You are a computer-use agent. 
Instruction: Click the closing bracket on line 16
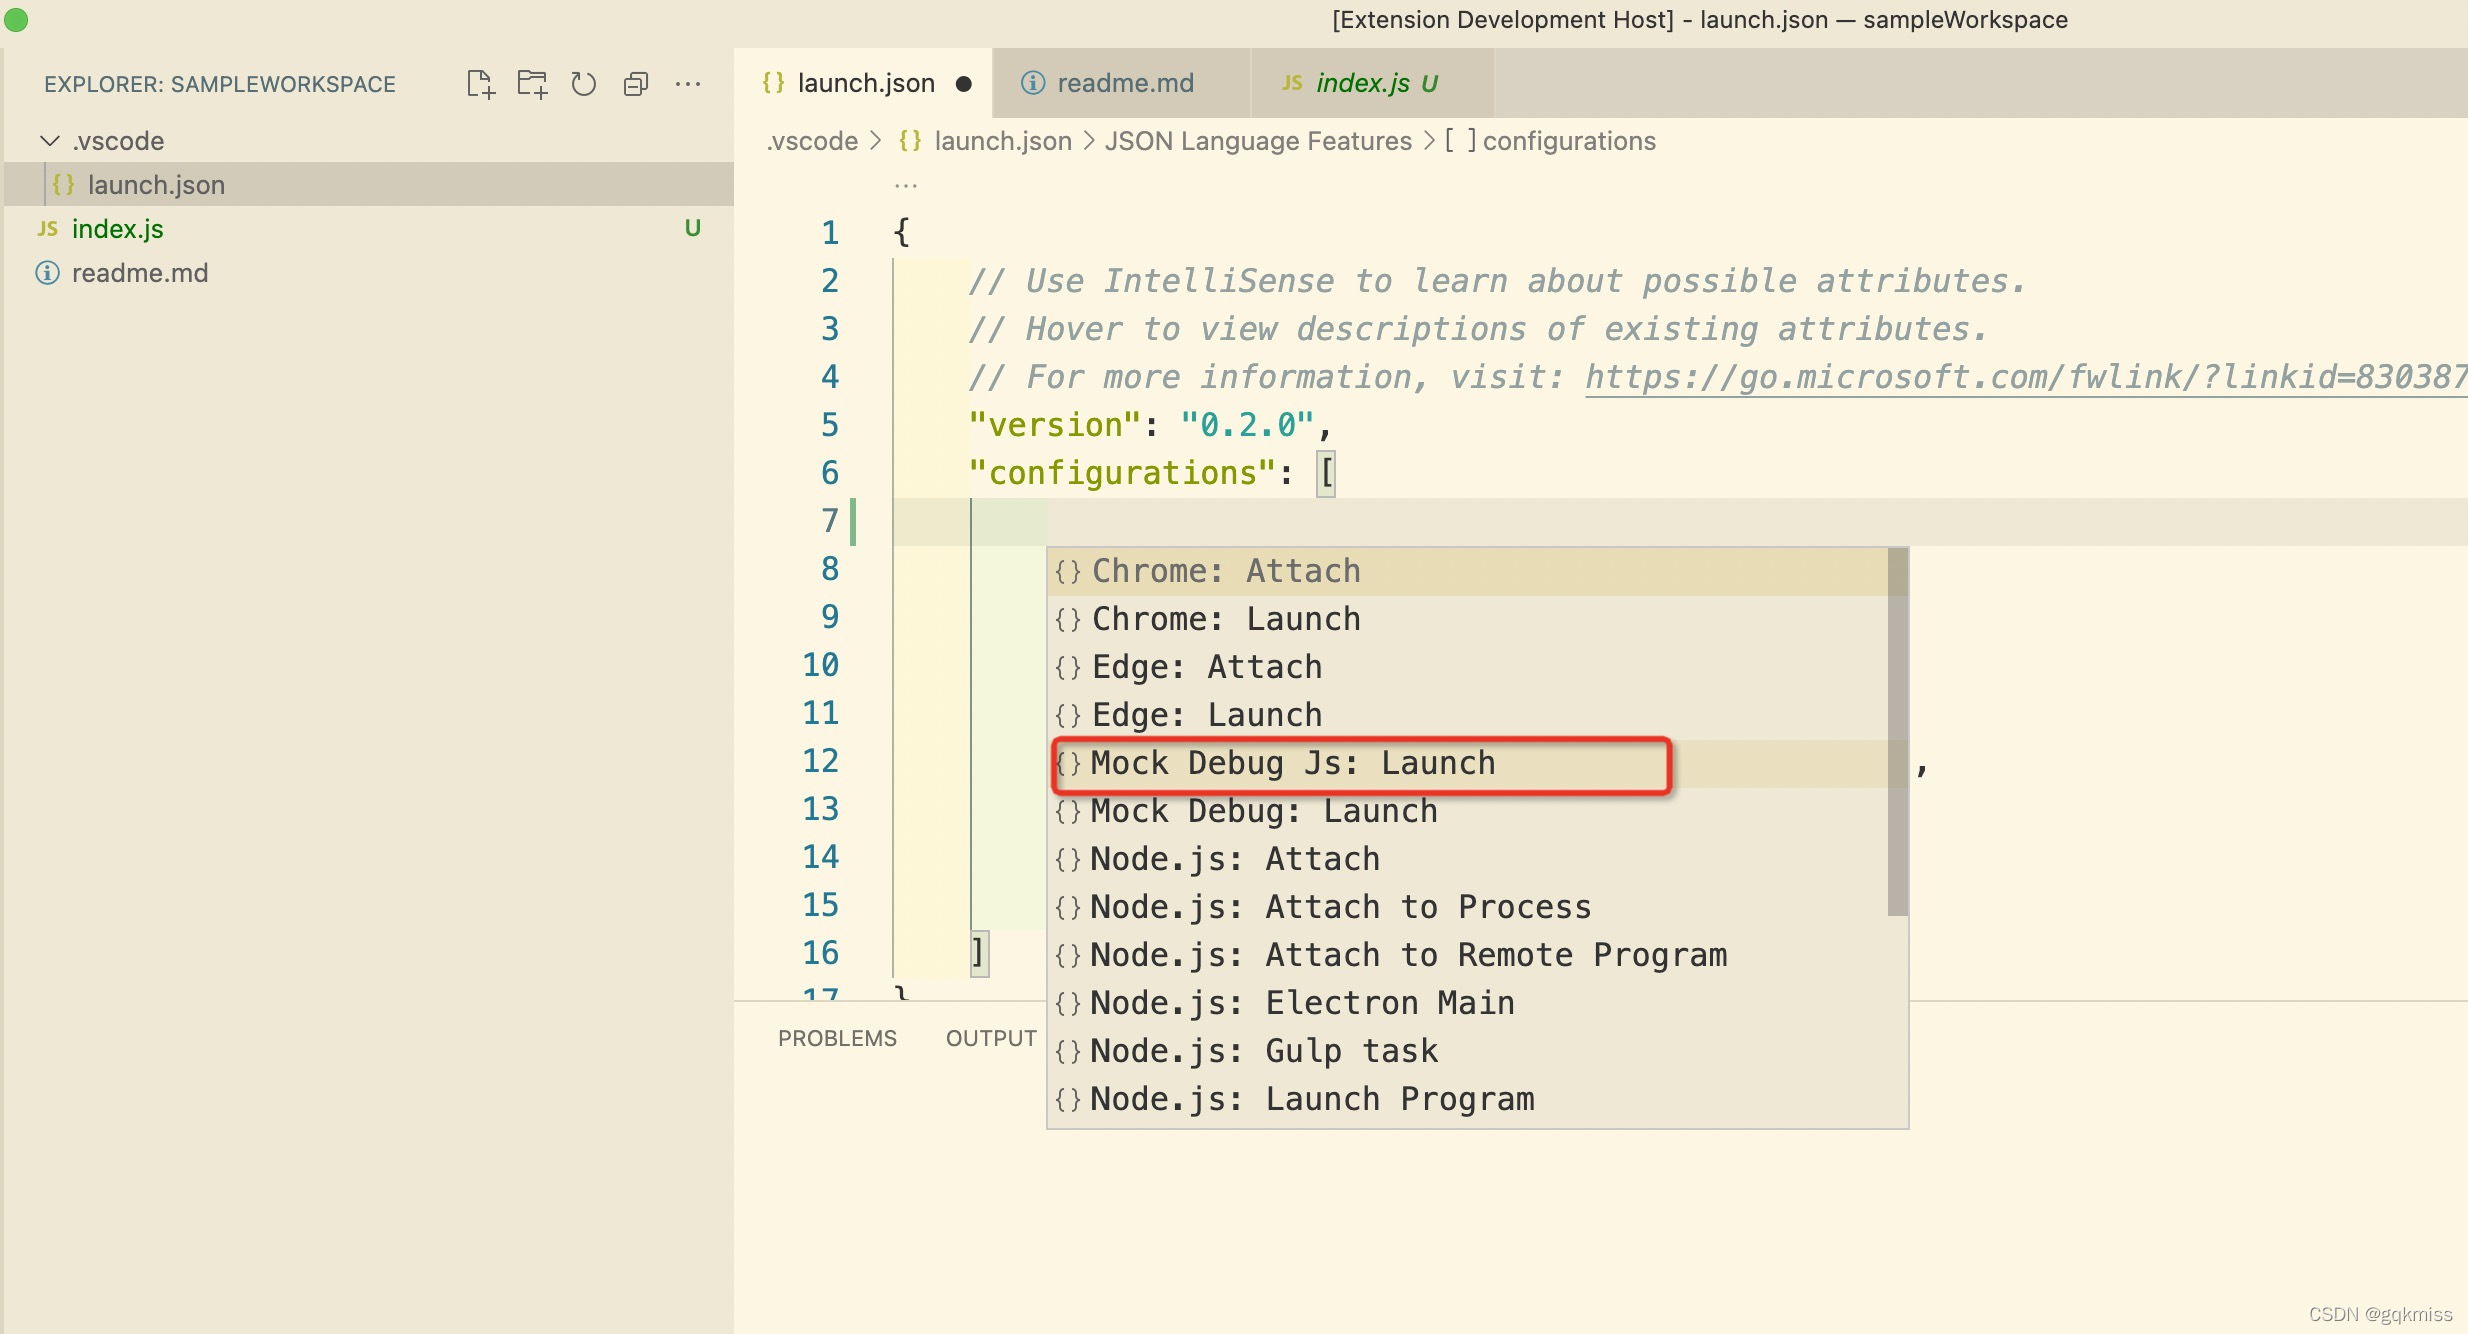click(978, 953)
